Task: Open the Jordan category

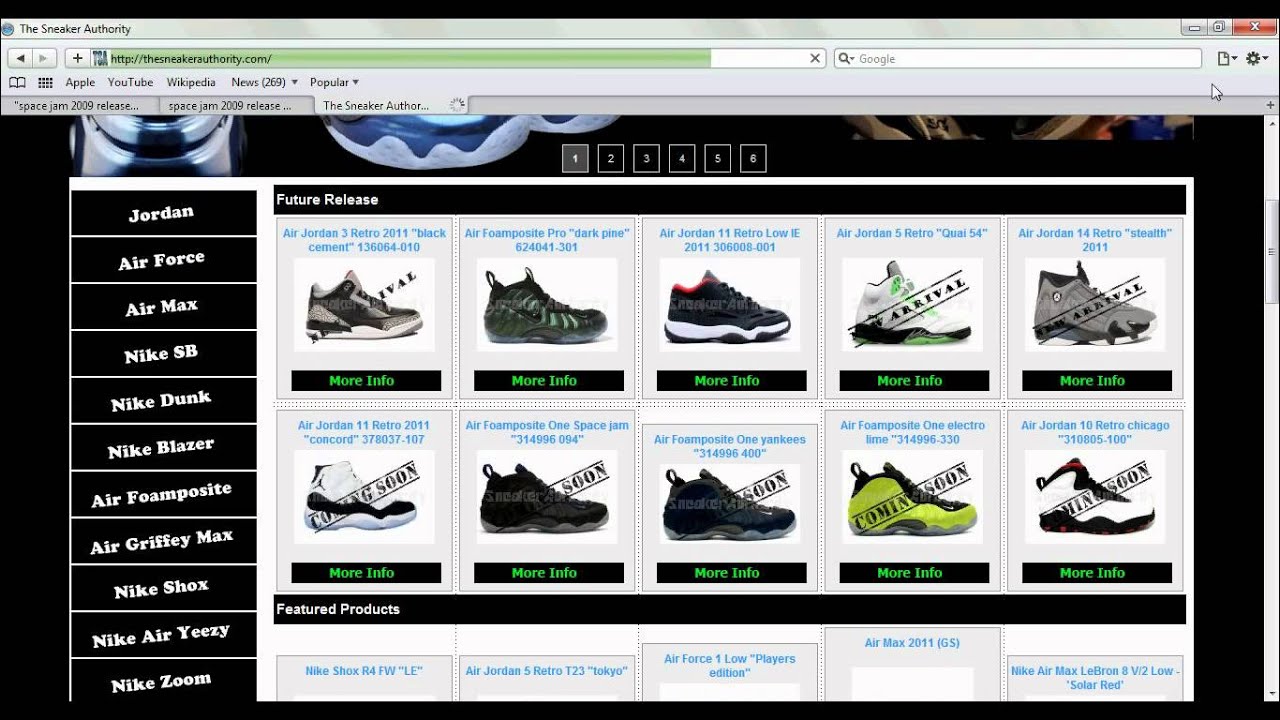Action: click(x=163, y=213)
